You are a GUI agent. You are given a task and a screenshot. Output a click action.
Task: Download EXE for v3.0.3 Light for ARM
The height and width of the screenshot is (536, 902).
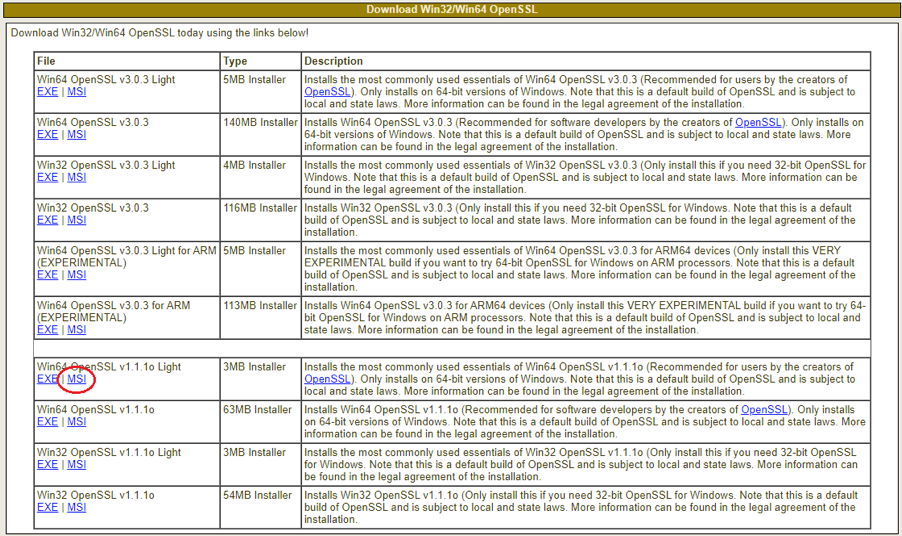coord(47,275)
